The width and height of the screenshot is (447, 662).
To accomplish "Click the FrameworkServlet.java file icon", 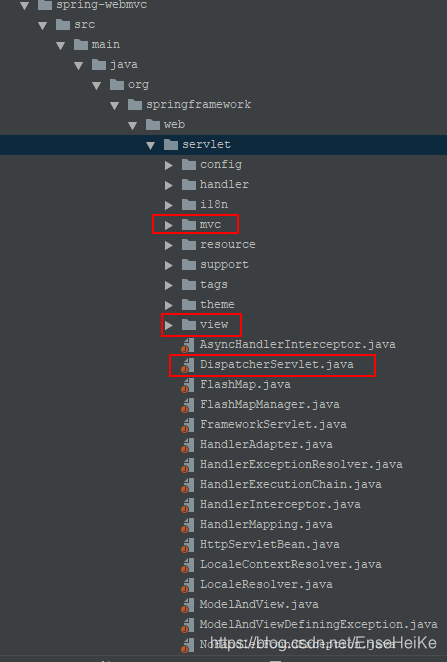I will point(188,425).
